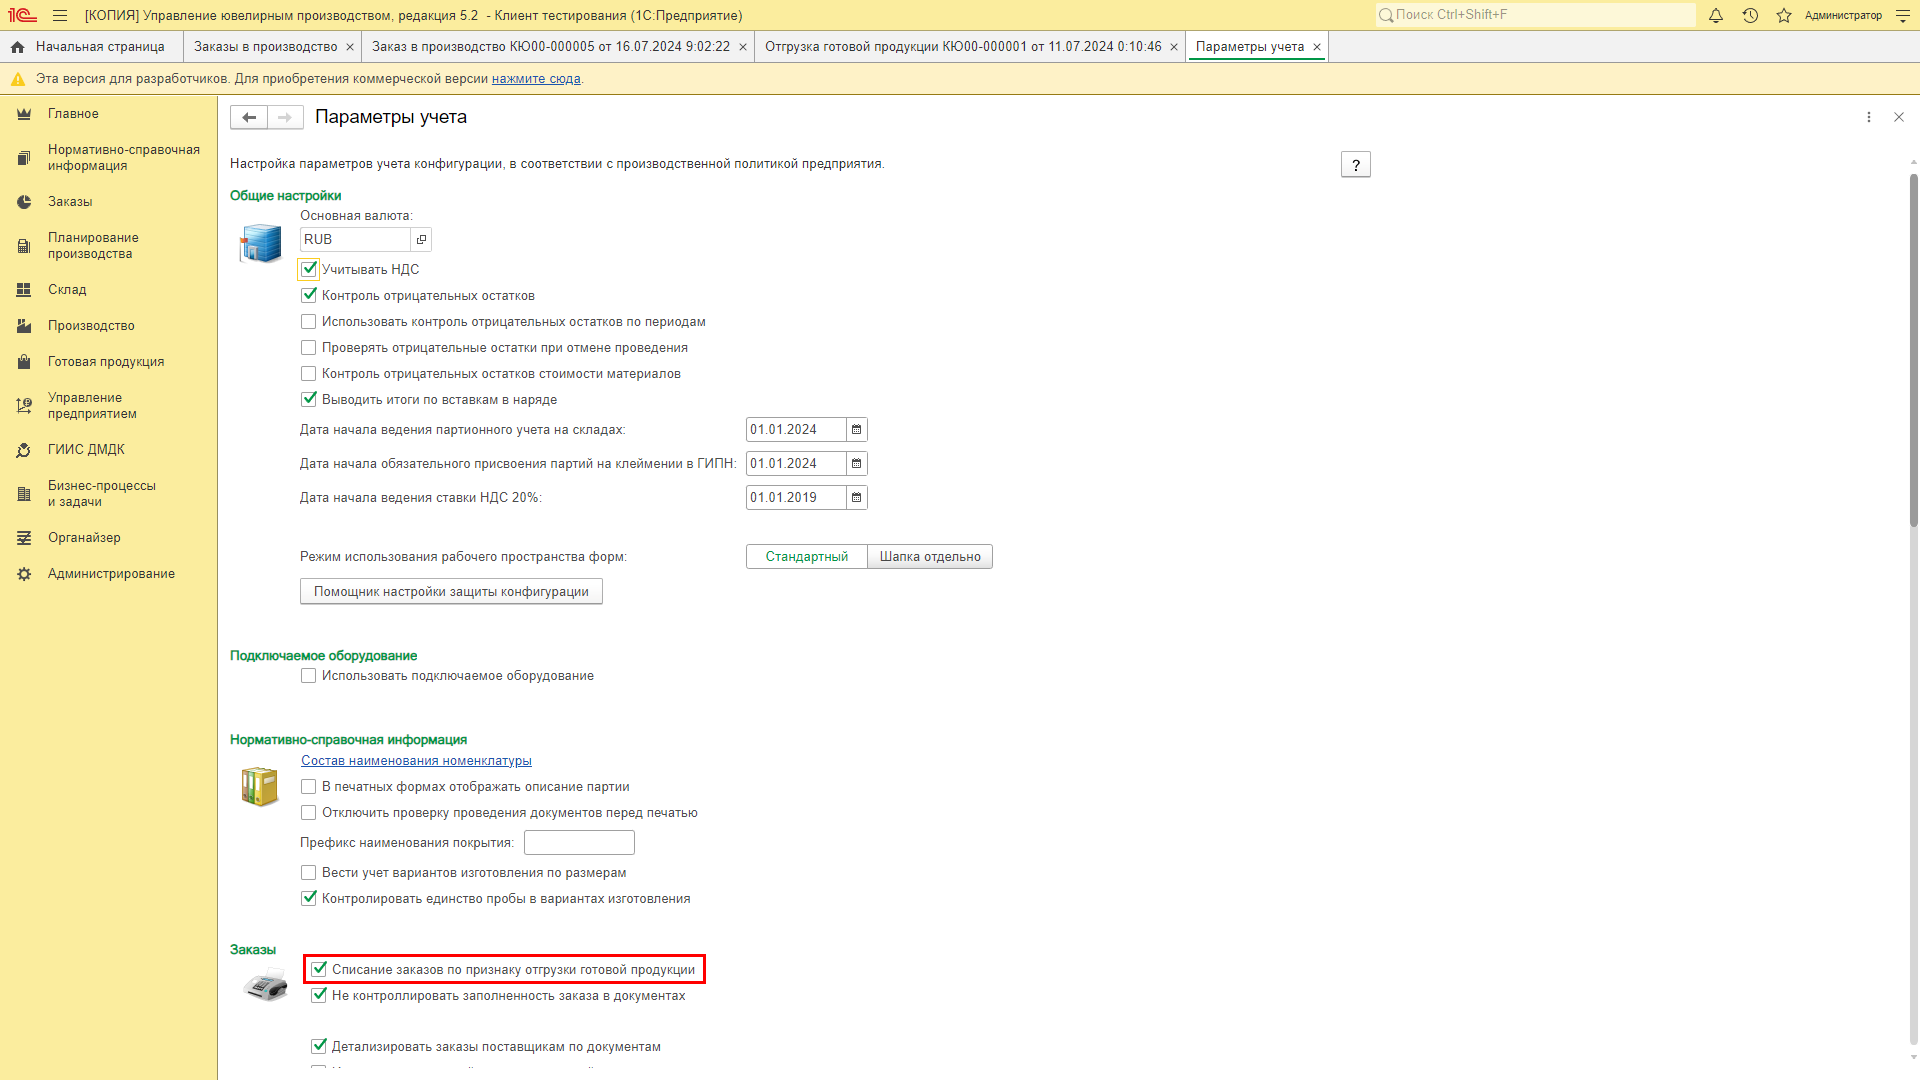Screen dimensions: 1920x1080
Task: Open the history clock icon
Action: pos(1750,15)
